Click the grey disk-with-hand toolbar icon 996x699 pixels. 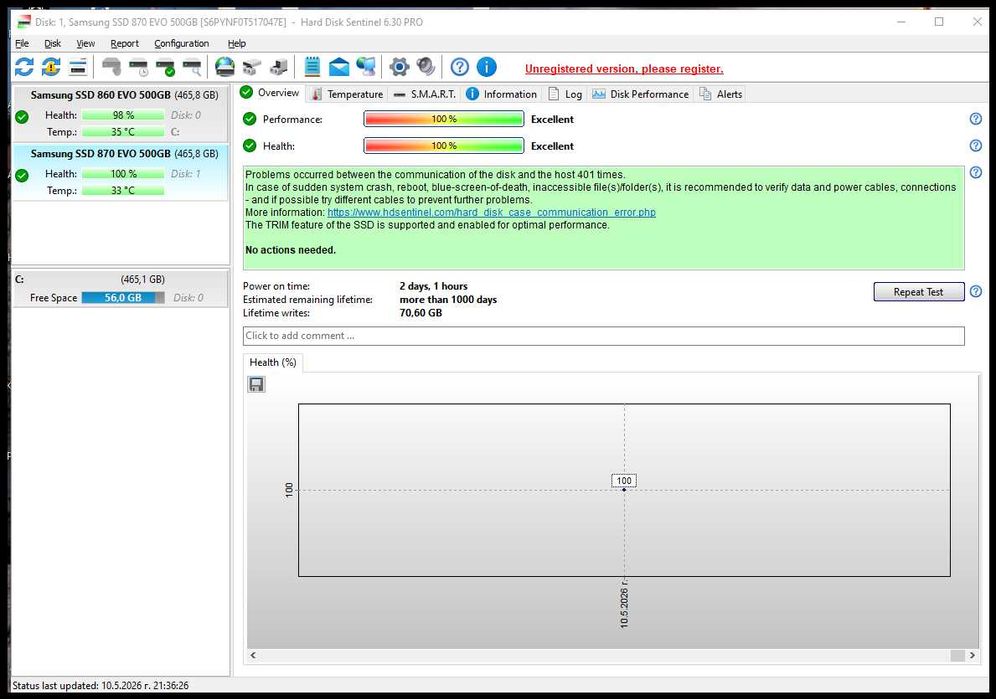[x=112, y=67]
